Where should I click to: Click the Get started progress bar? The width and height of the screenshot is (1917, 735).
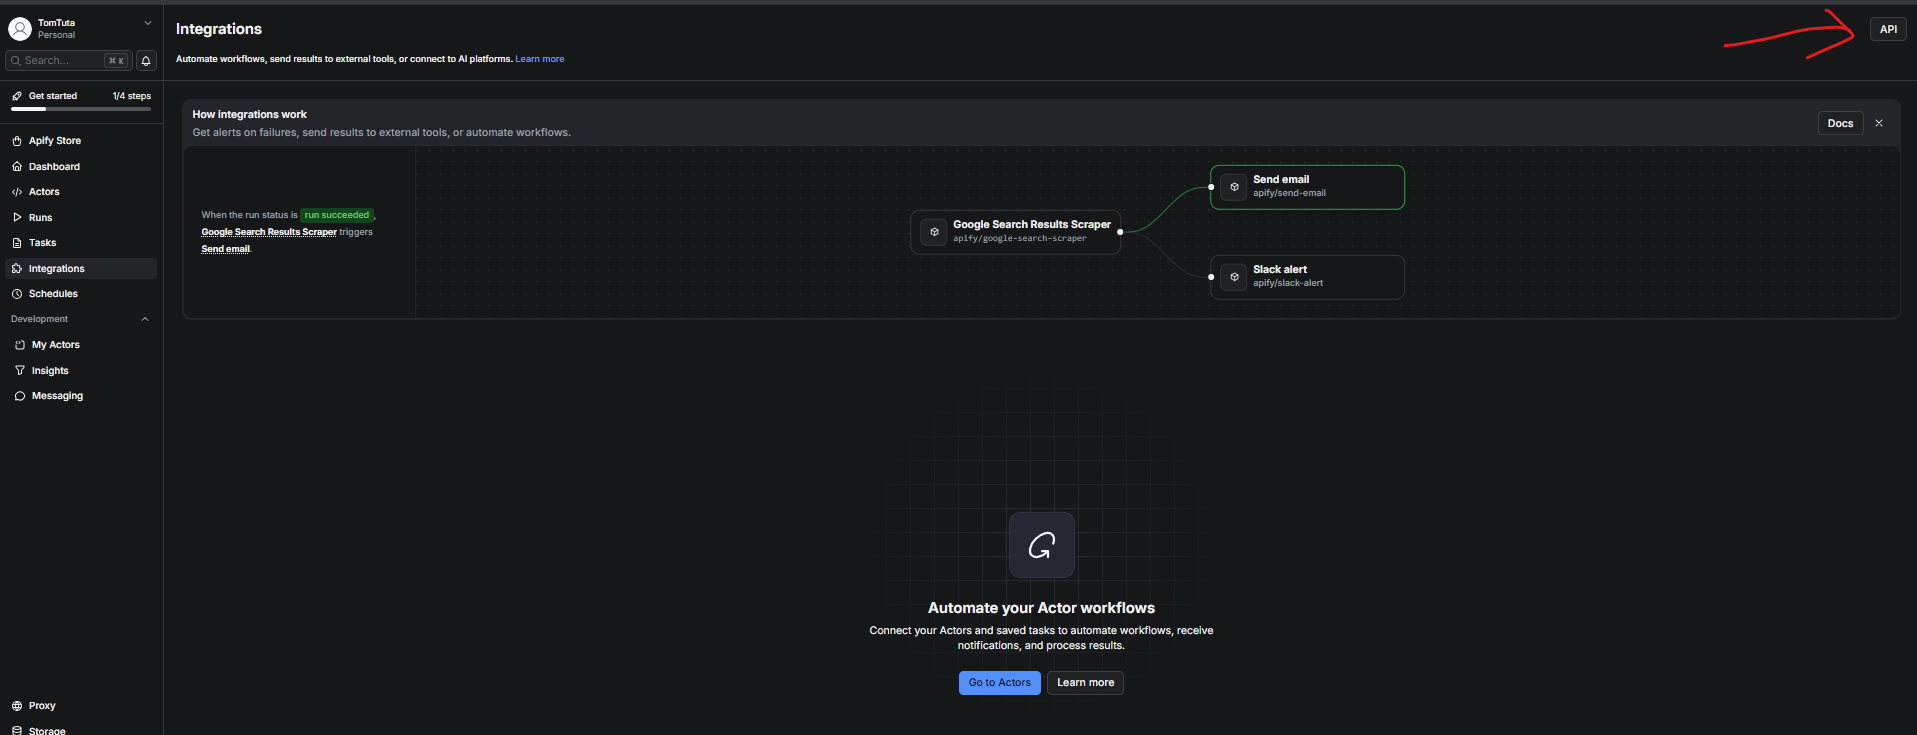click(81, 109)
